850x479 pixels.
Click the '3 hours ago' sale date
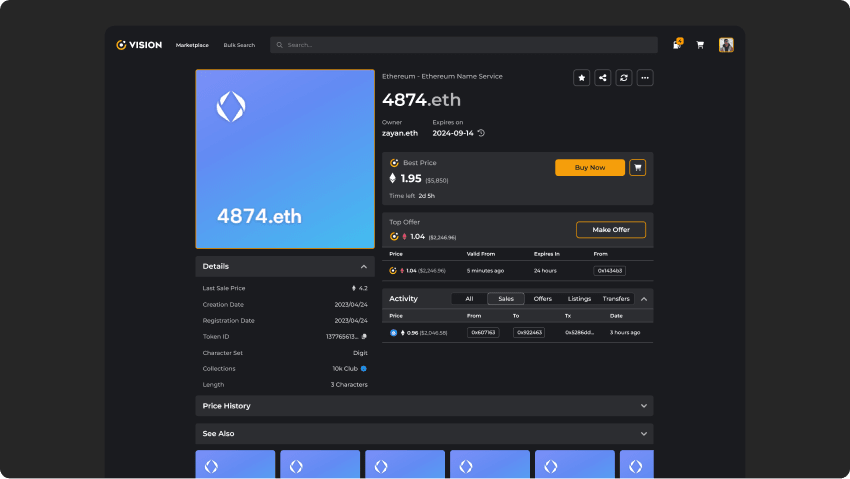click(624, 333)
